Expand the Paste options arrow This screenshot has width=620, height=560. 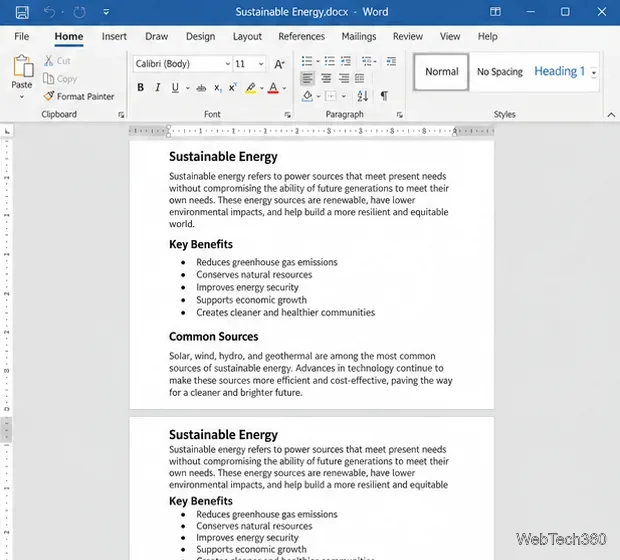click(22, 96)
